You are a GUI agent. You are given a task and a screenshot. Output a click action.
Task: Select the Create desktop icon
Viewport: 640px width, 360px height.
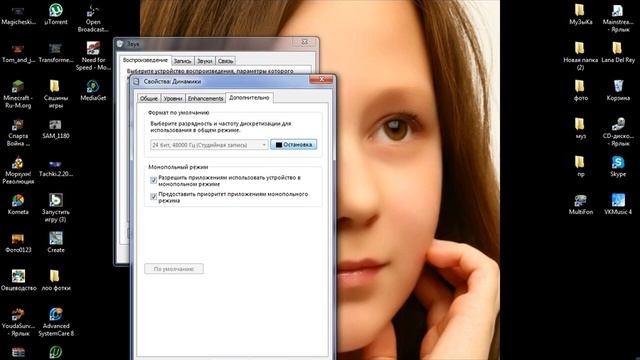56,239
